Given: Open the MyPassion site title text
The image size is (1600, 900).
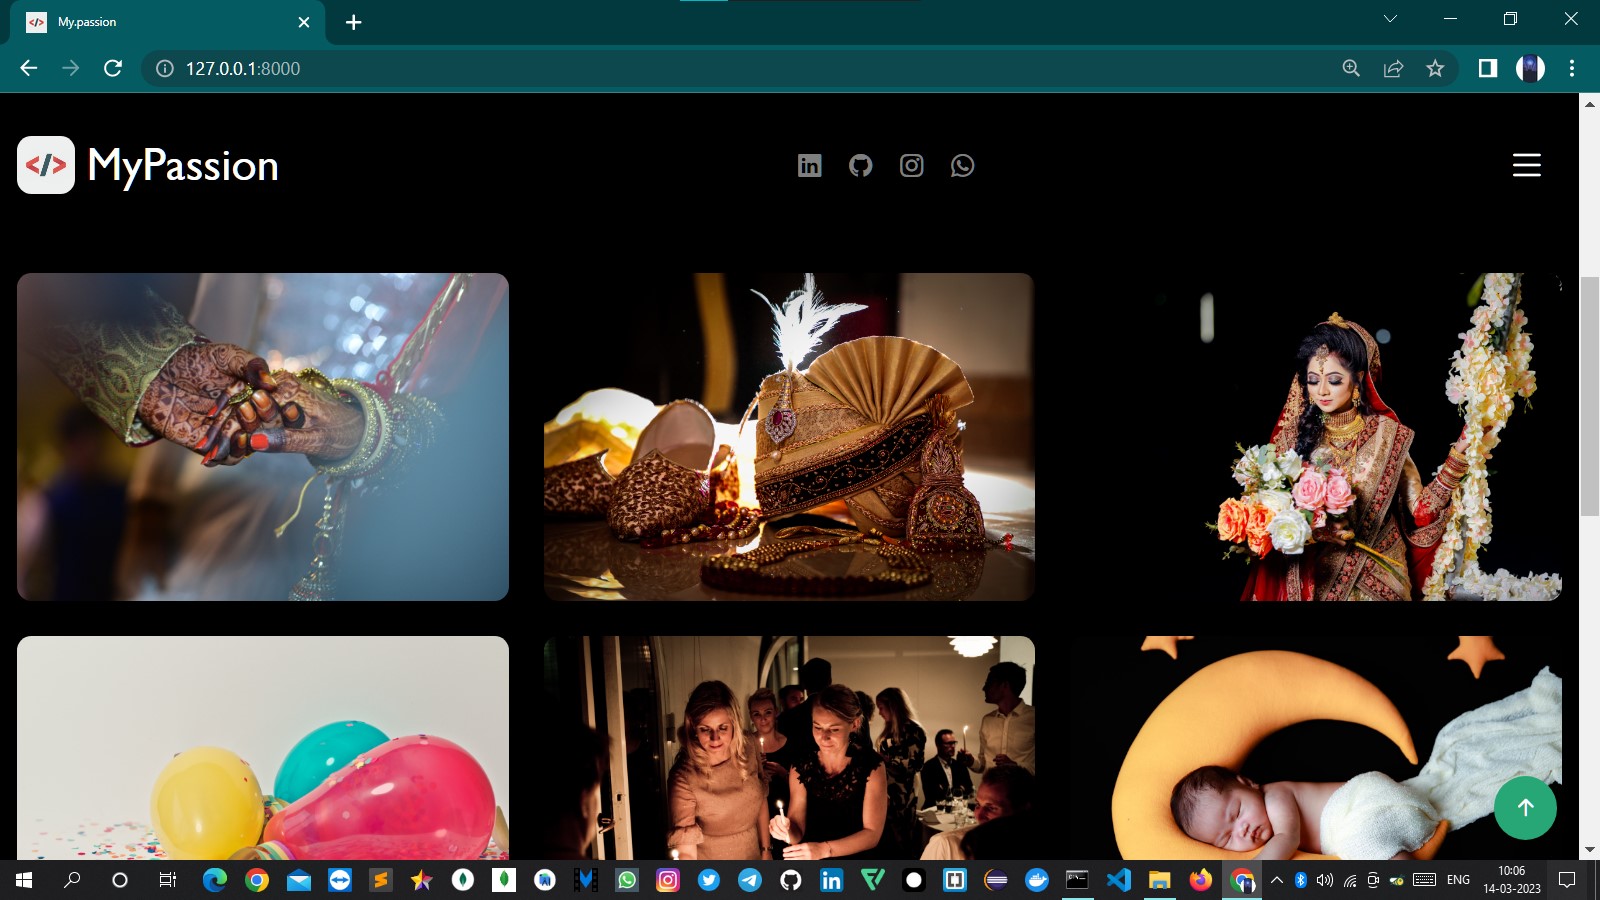Looking at the screenshot, I should tap(183, 166).
